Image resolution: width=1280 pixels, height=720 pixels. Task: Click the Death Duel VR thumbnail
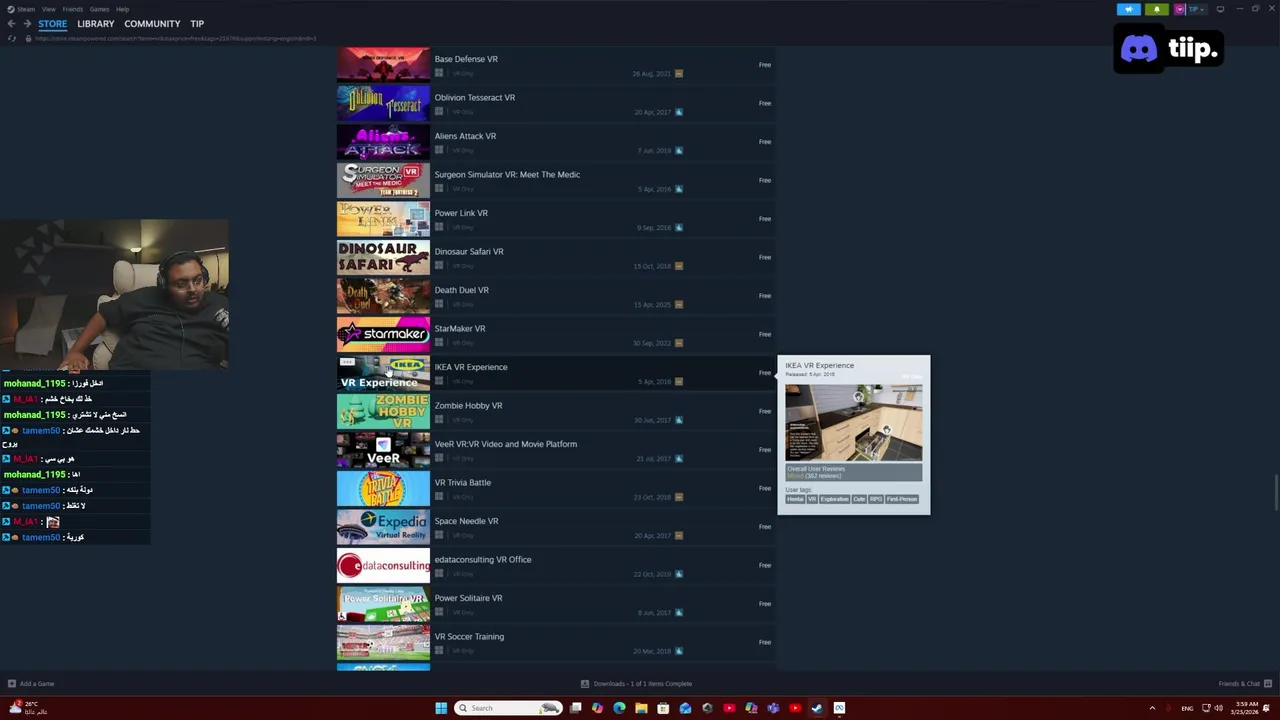tap(383, 296)
